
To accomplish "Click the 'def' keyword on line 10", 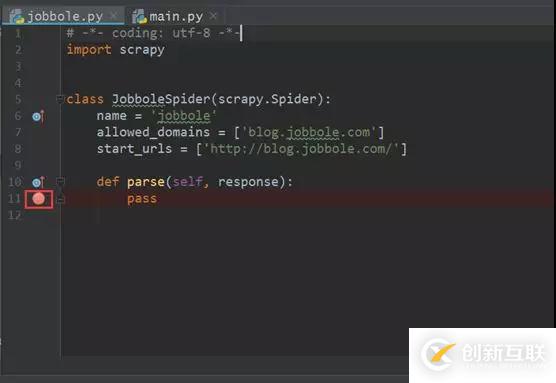I will [108, 182].
